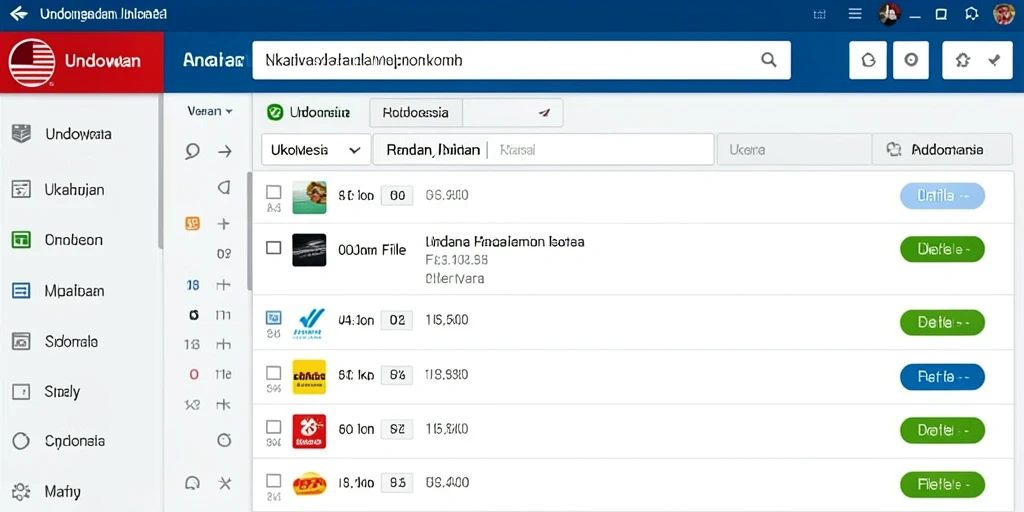1024x512 pixels.
Task: Tick checkbox for 06.900 row
Action: tap(274, 192)
